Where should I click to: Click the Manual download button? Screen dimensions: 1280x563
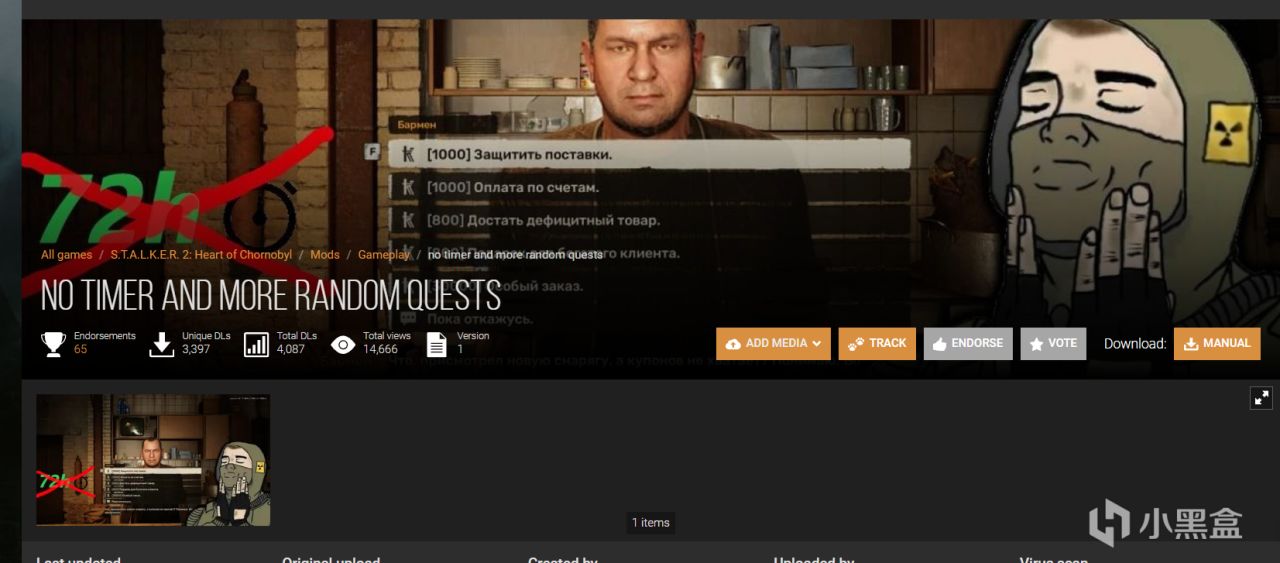[x=1217, y=343]
